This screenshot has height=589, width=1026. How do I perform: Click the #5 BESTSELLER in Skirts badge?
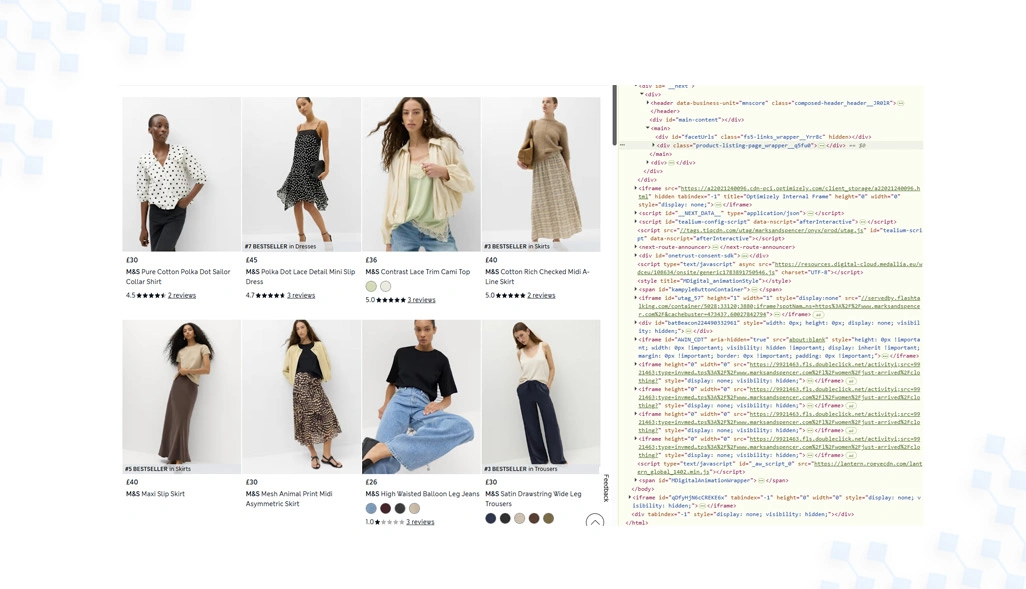pyautogui.click(x=158, y=469)
